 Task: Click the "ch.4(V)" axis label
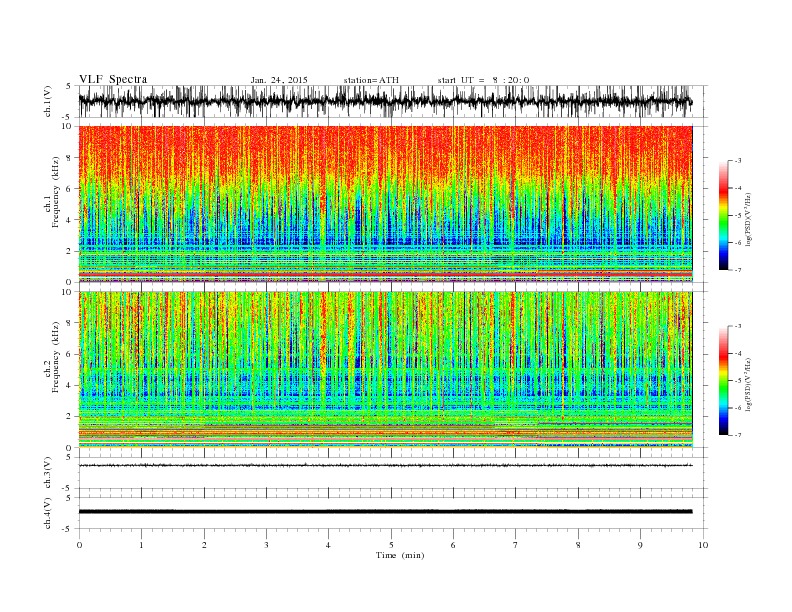click(48, 513)
